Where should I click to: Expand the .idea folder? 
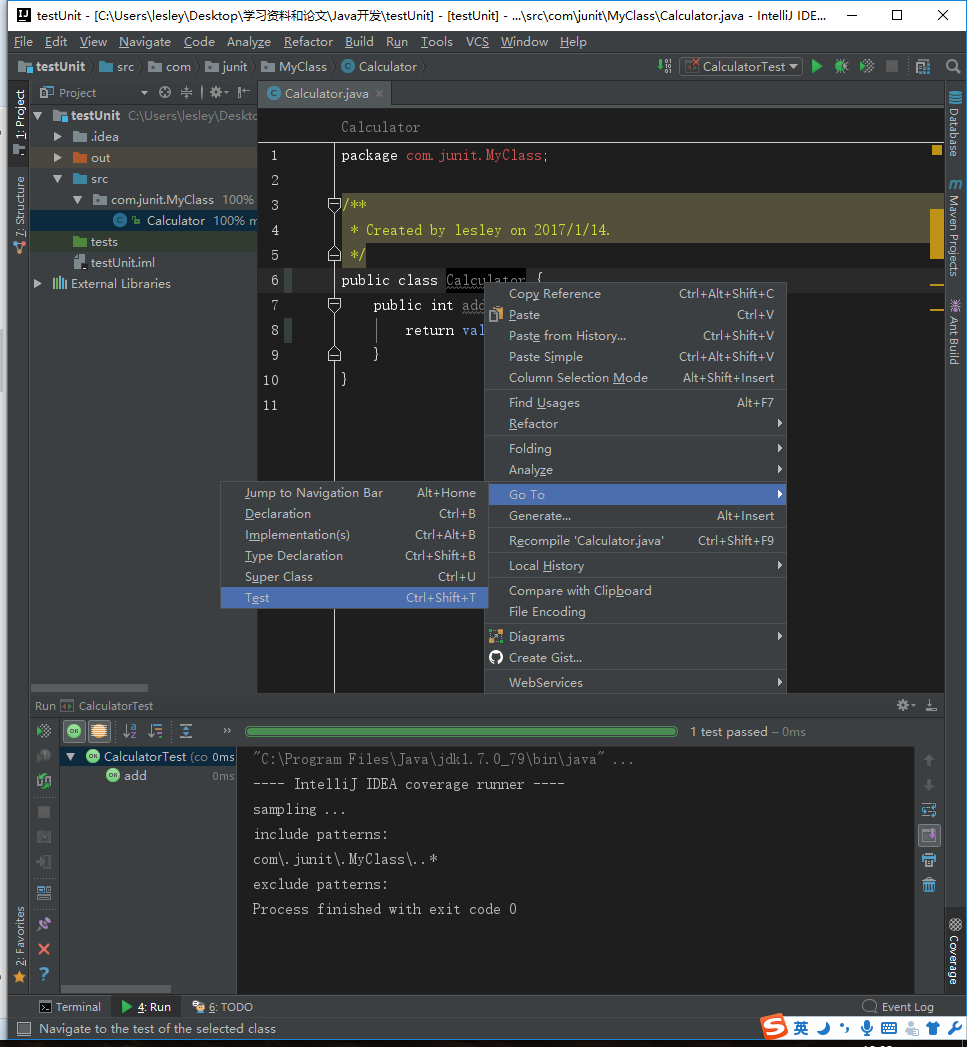tap(57, 136)
